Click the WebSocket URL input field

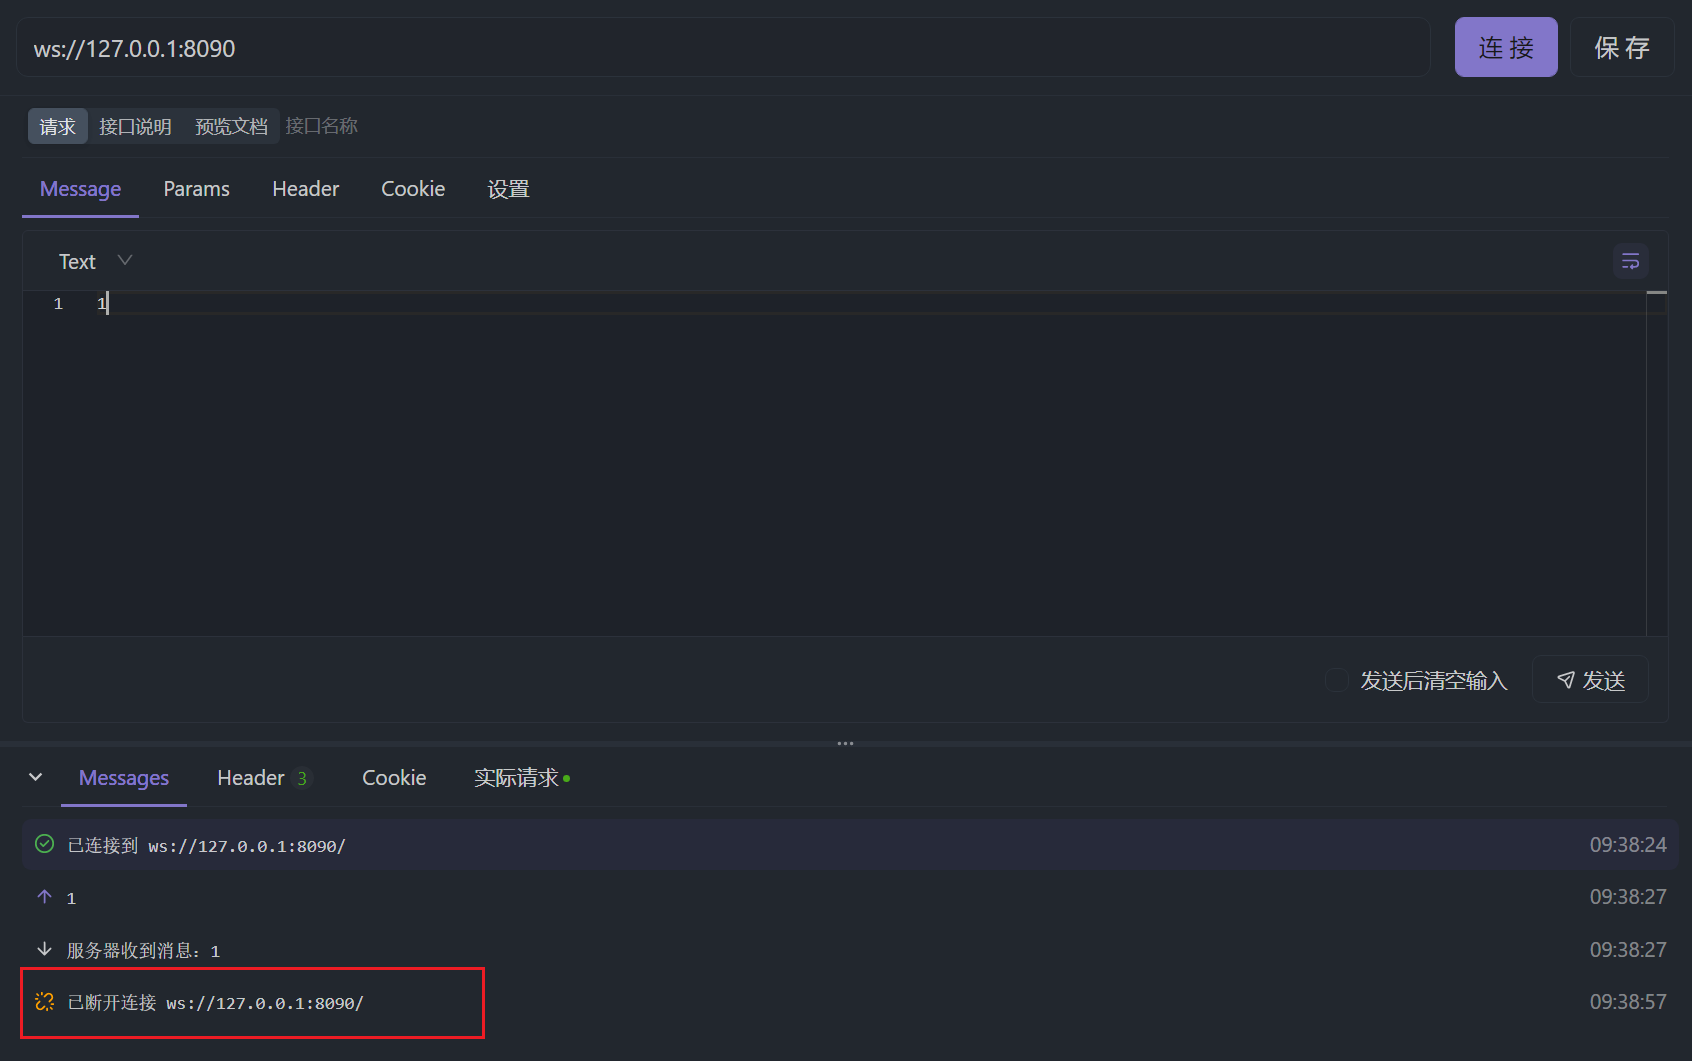[722, 48]
